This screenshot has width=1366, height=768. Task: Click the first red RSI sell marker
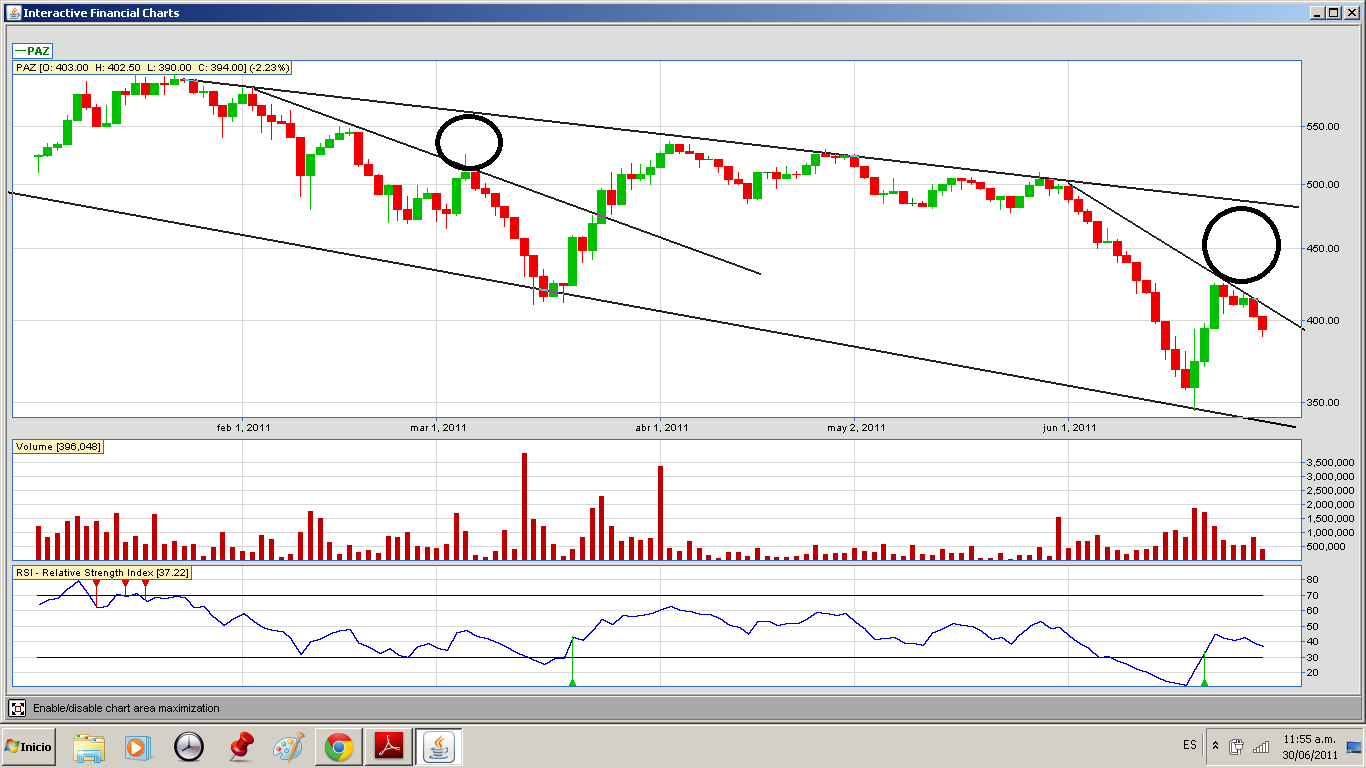96,582
